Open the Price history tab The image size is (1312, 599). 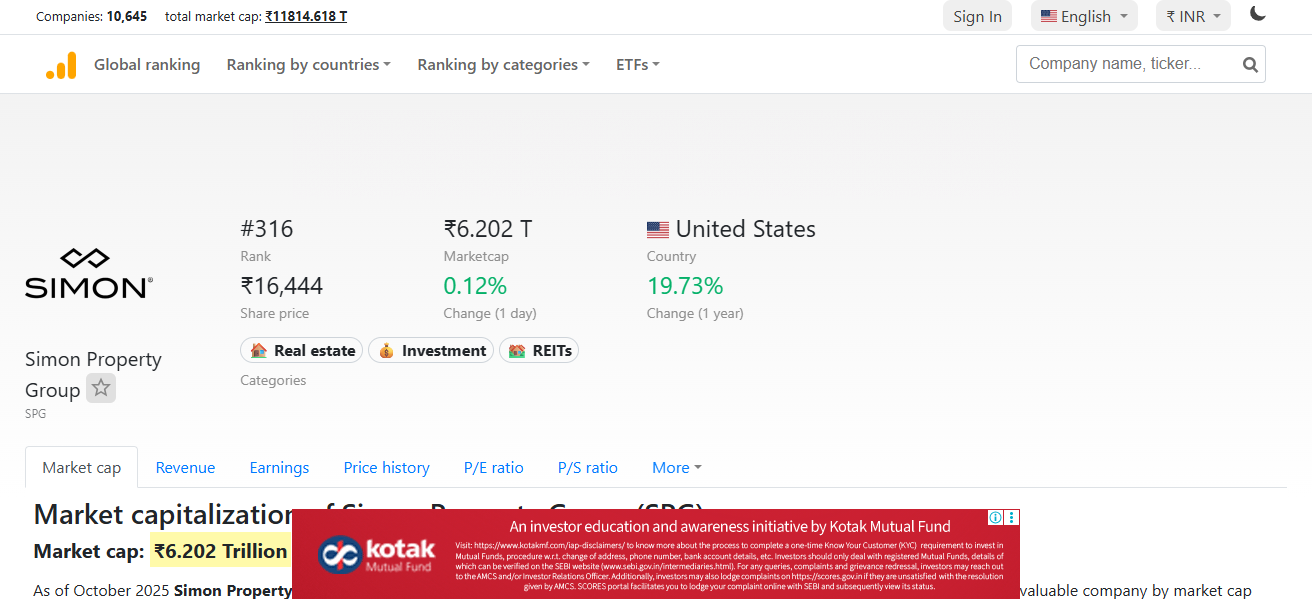(386, 468)
